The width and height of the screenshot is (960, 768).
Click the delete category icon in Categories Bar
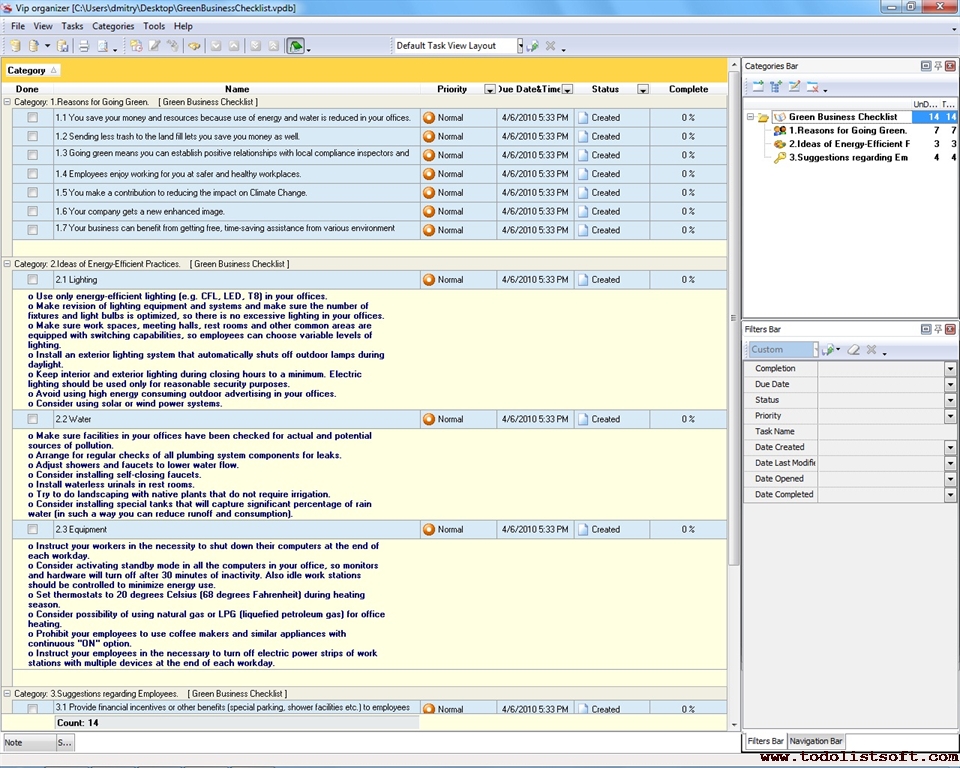(812, 87)
